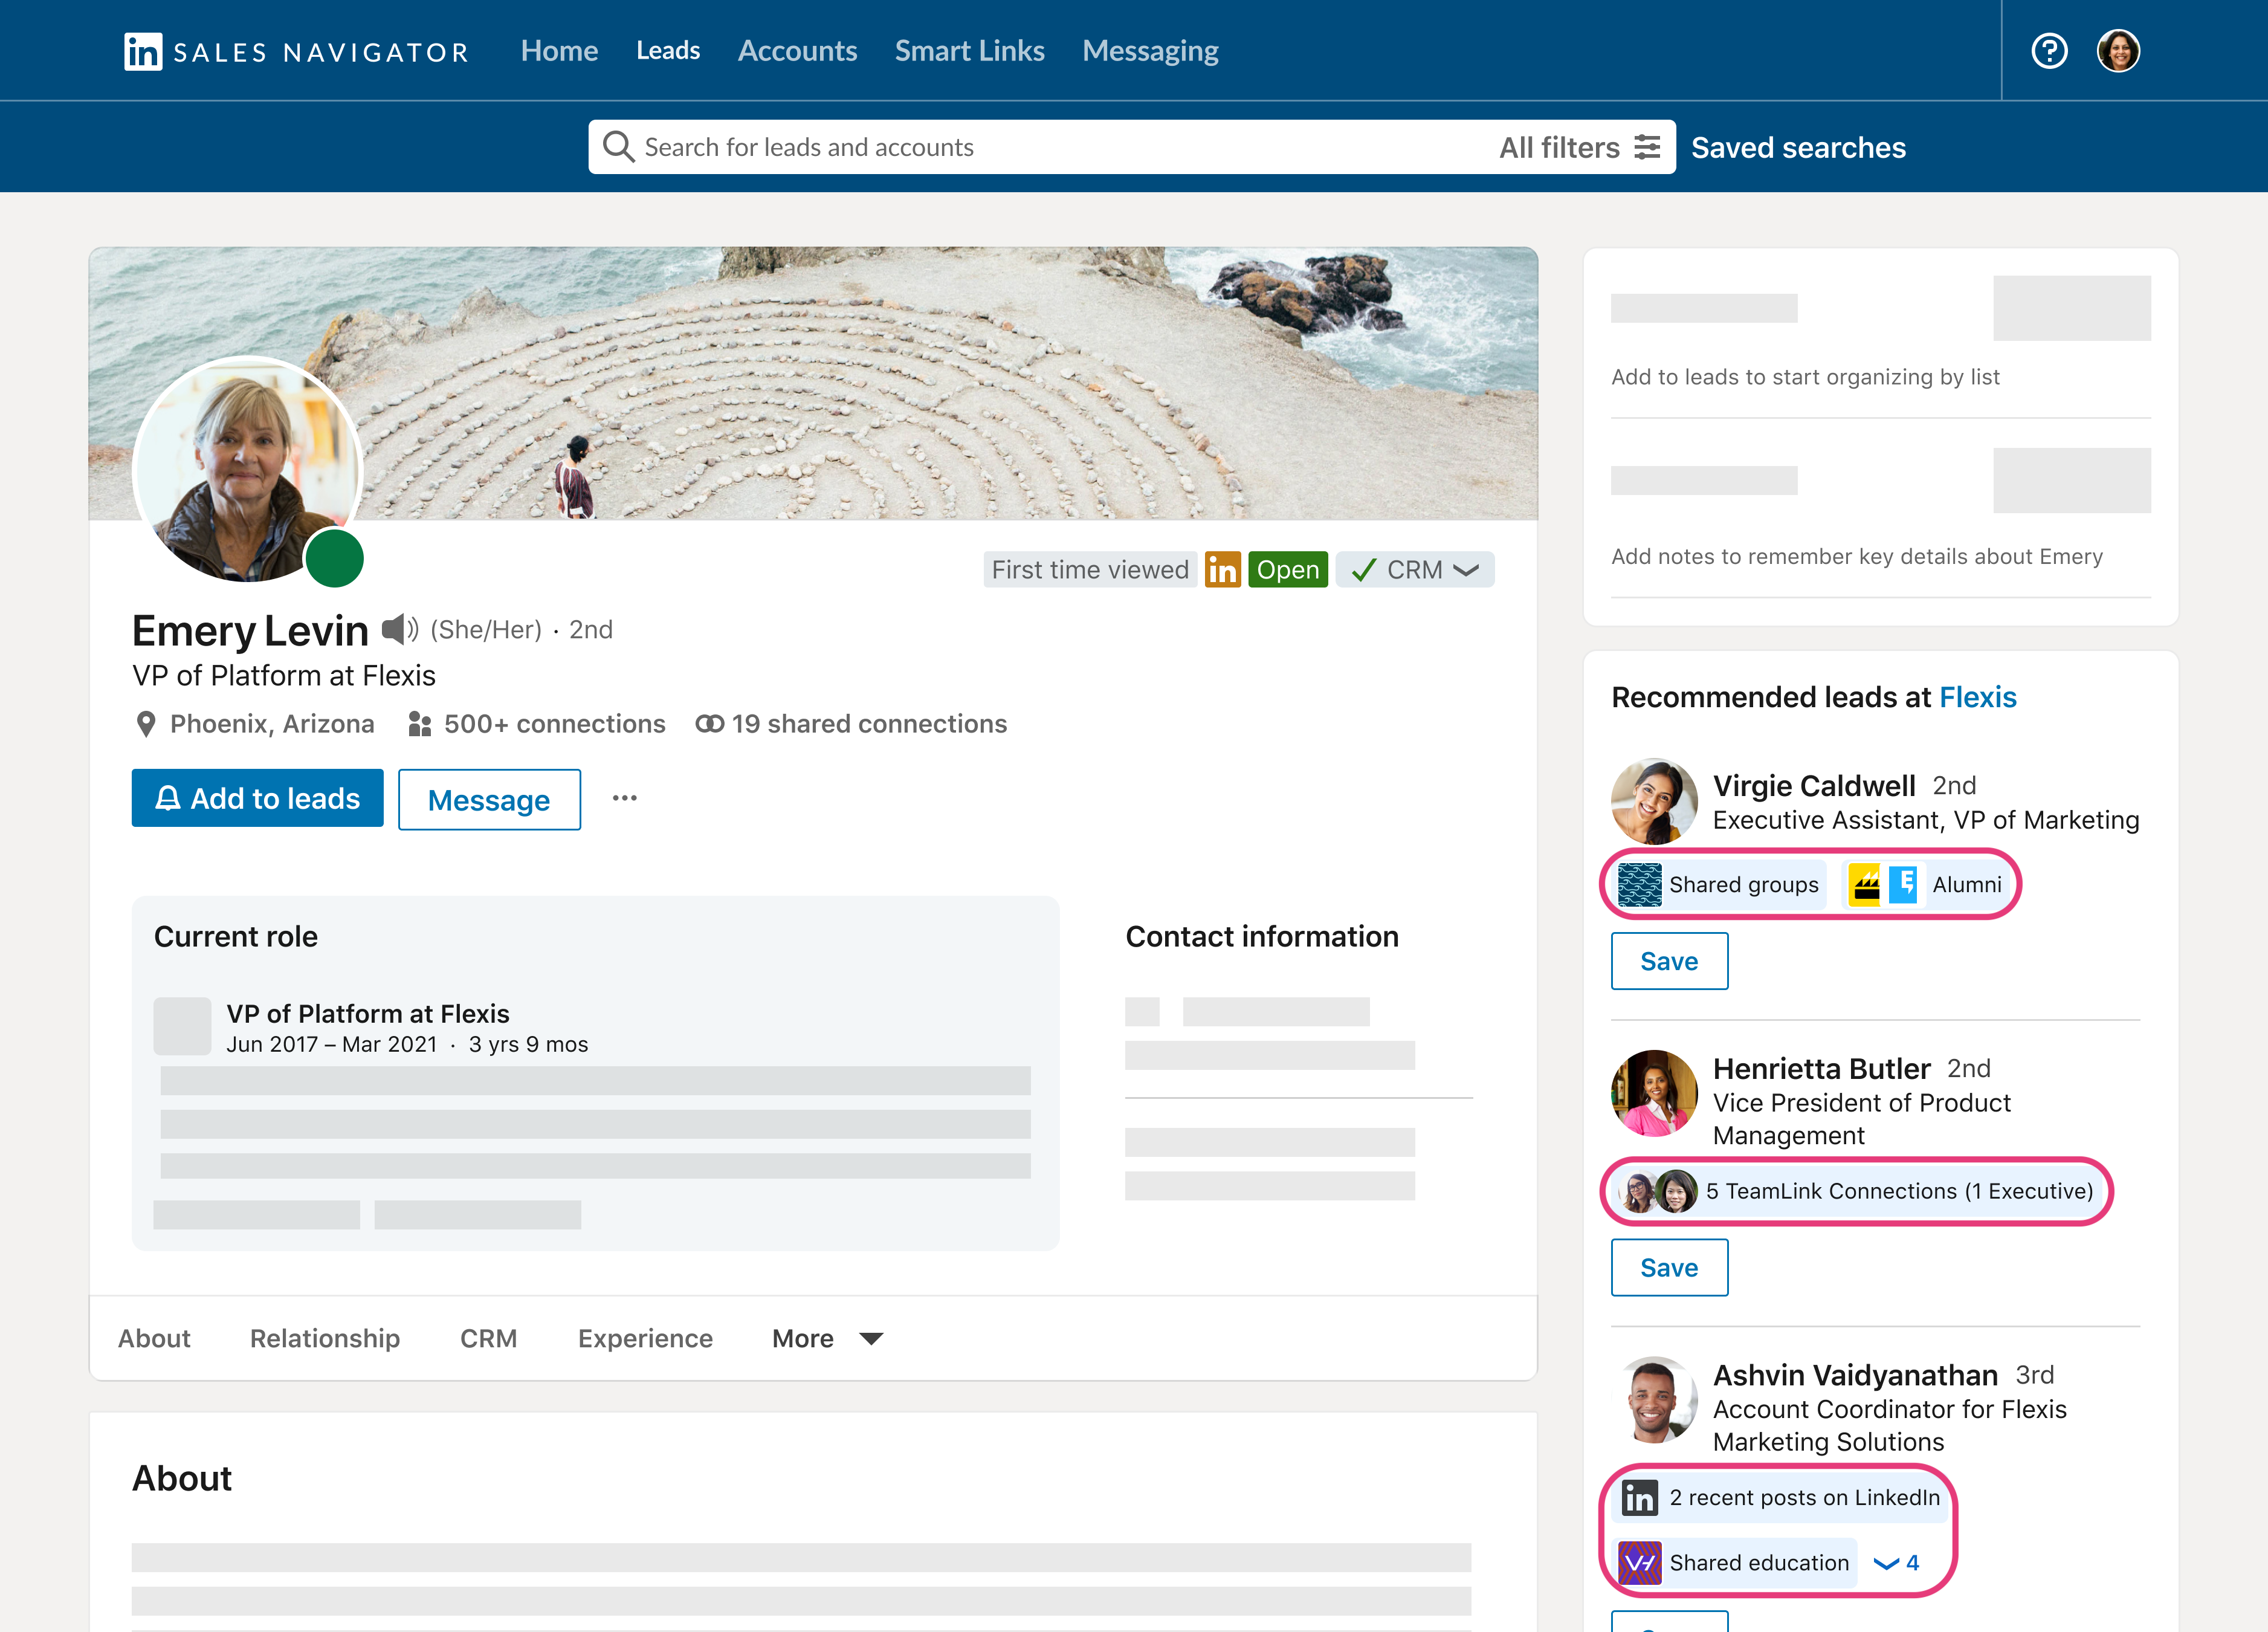Expand the More tab dropdown
The image size is (2268, 1632).
click(x=827, y=1339)
